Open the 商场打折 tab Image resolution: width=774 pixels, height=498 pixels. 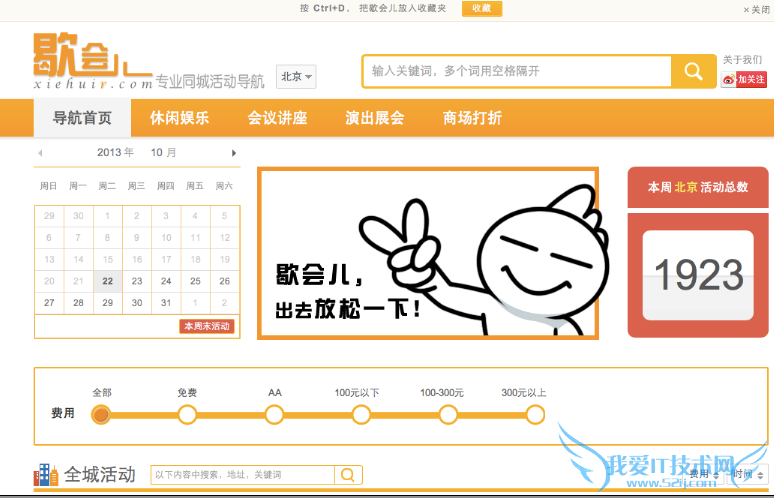click(x=472, y=118)
